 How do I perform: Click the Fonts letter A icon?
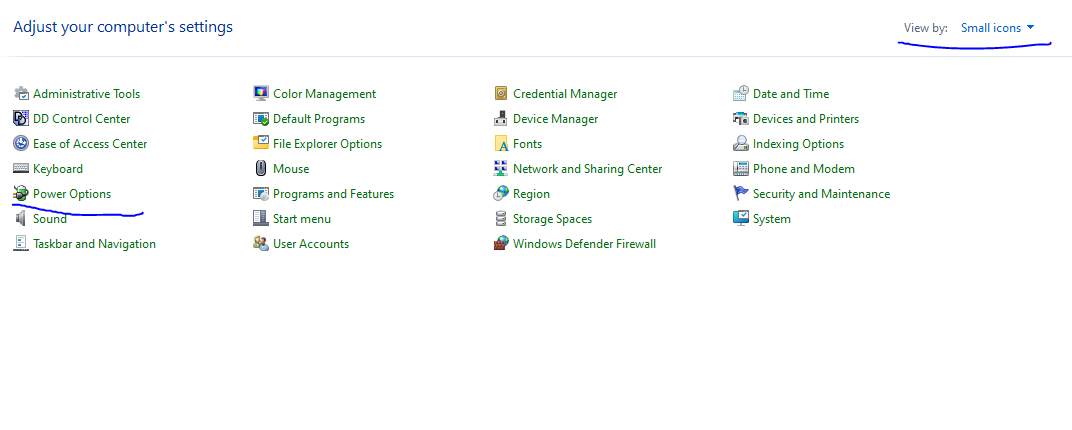tap(501, 144)
